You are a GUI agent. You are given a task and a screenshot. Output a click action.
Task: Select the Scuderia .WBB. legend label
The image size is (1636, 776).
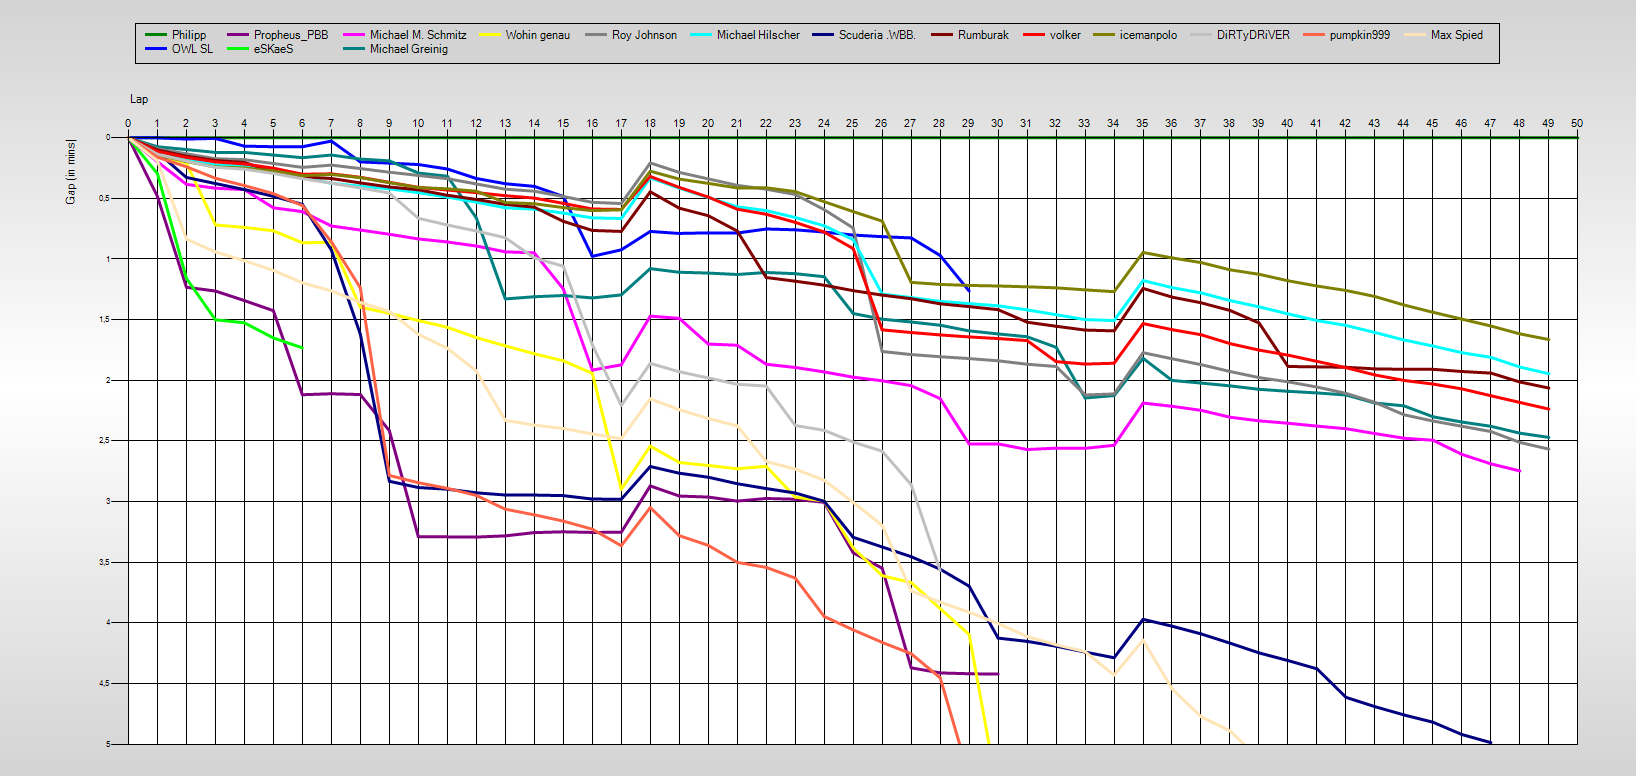click(877, 35)
